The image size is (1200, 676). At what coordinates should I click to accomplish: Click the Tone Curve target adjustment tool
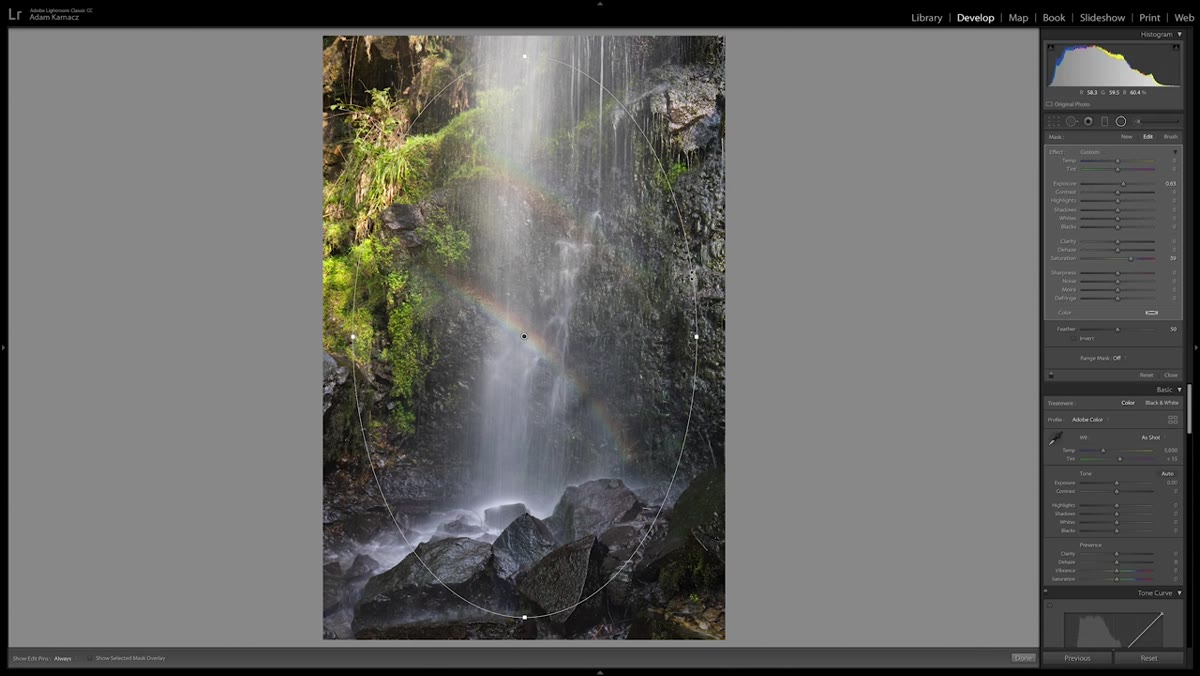1050,605
